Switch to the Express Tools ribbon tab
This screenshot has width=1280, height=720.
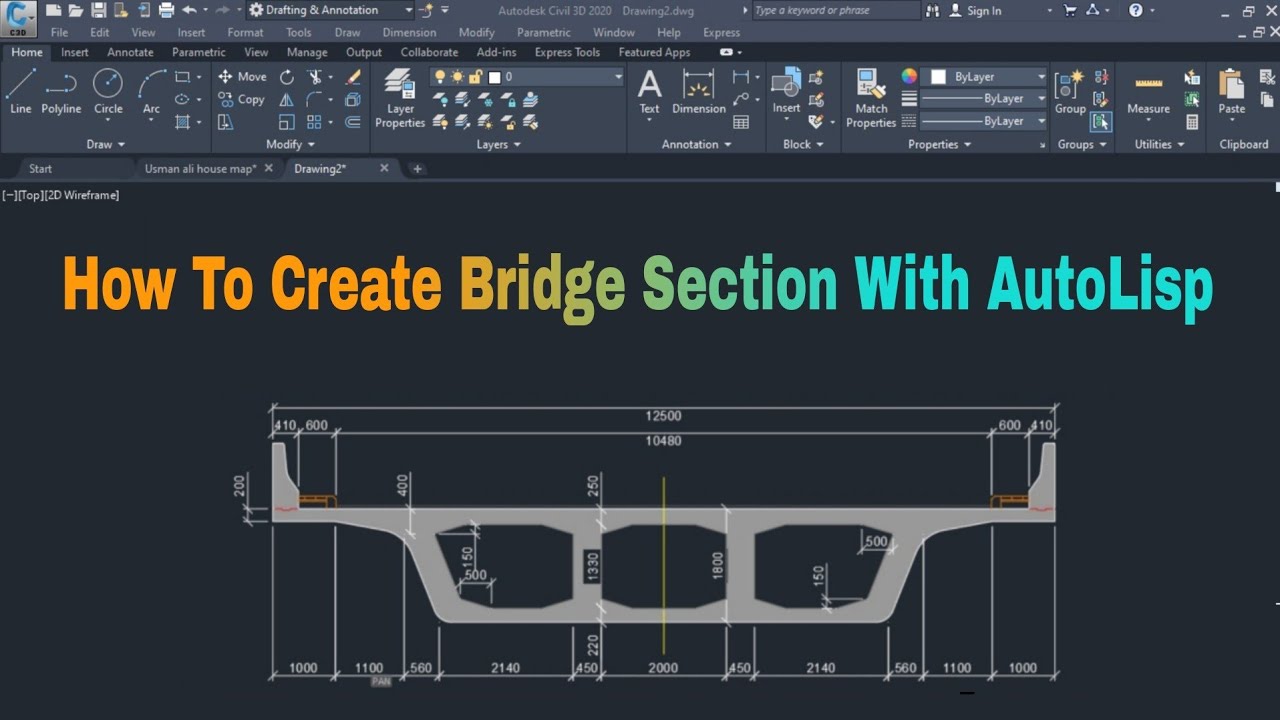[567, 52]
